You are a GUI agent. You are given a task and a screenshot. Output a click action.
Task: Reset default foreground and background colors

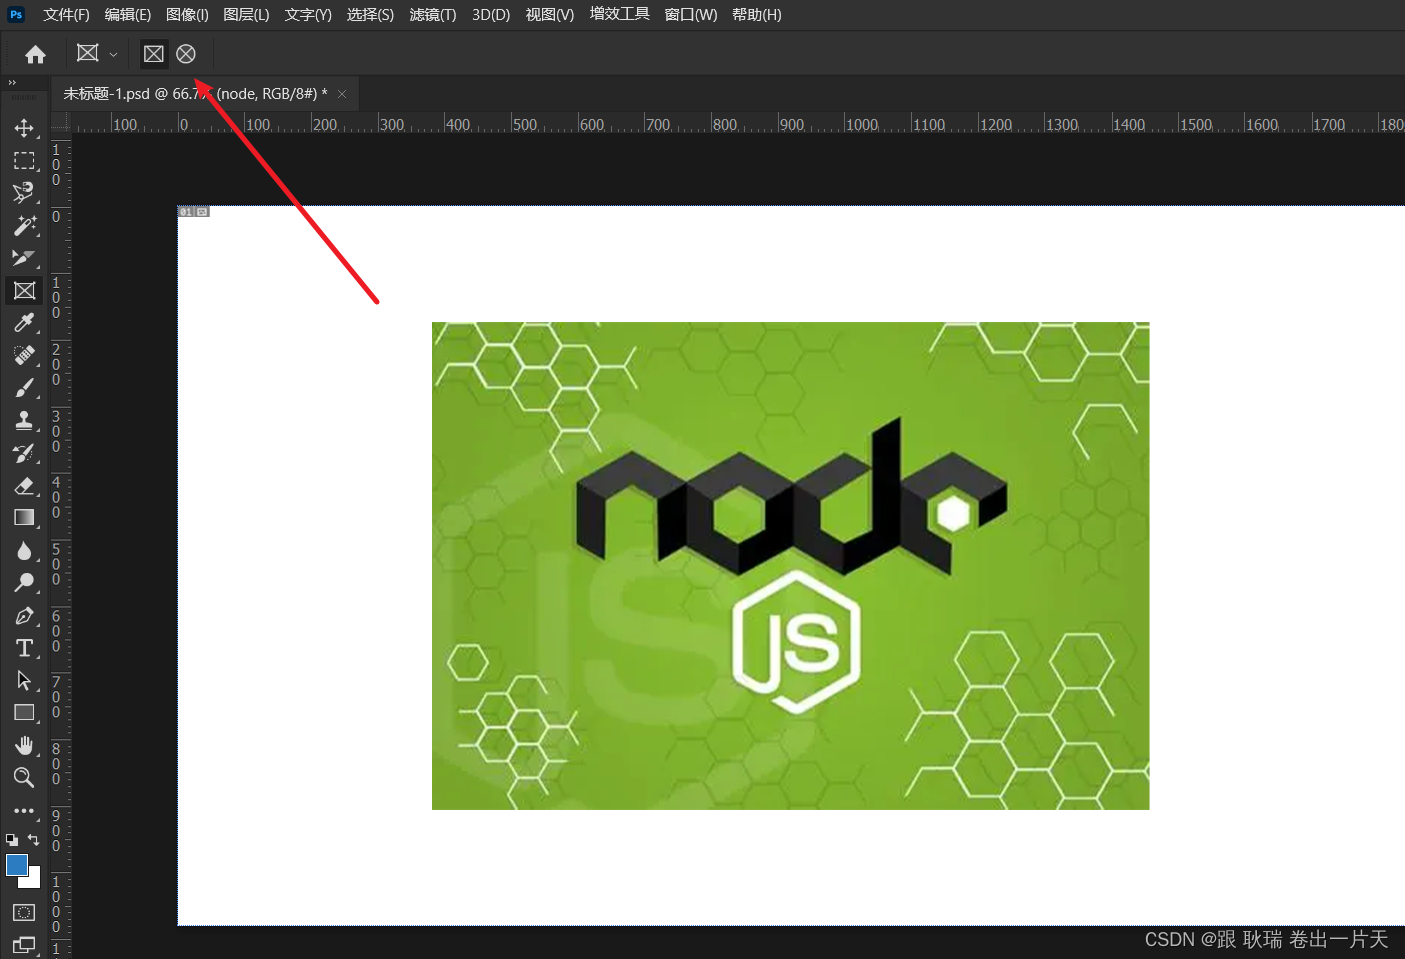(x=12, y=840)
